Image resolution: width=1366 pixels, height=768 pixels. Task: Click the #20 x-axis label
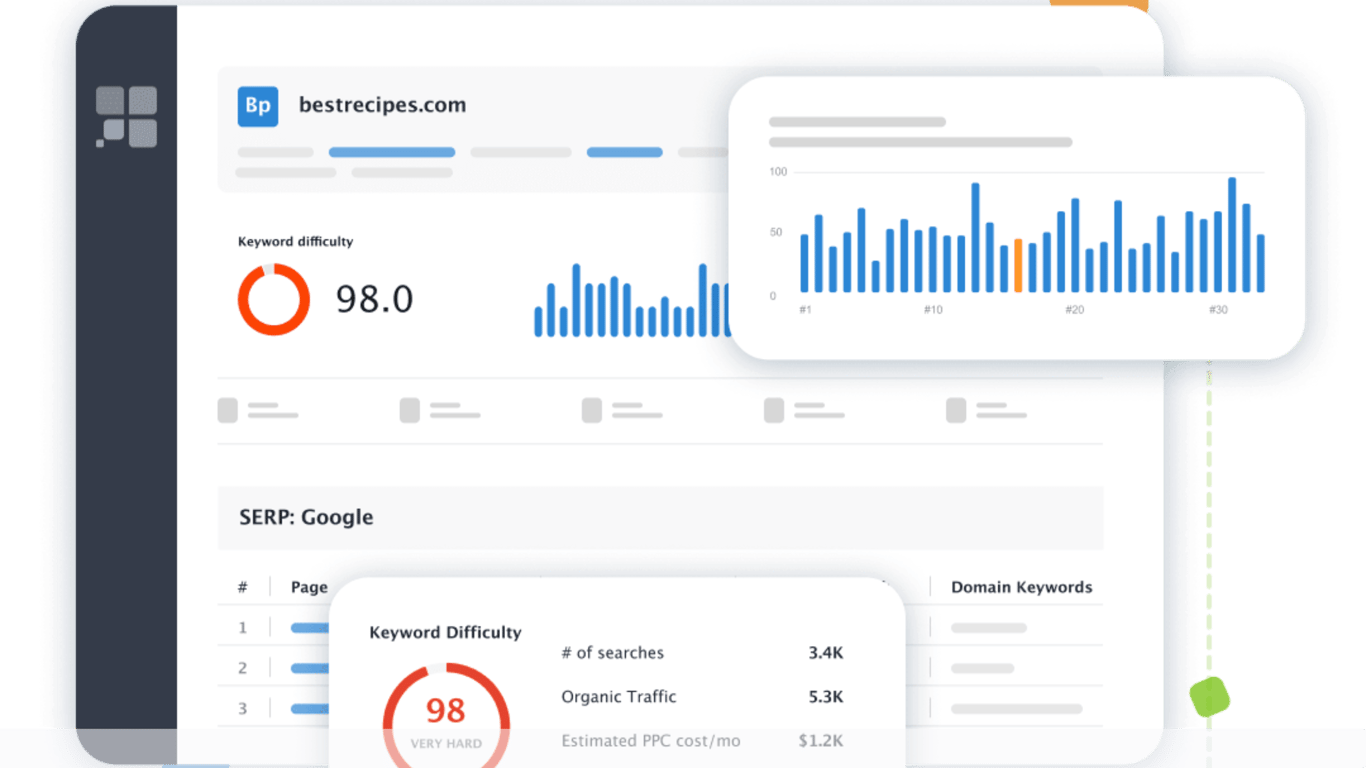click(1075, 310)
